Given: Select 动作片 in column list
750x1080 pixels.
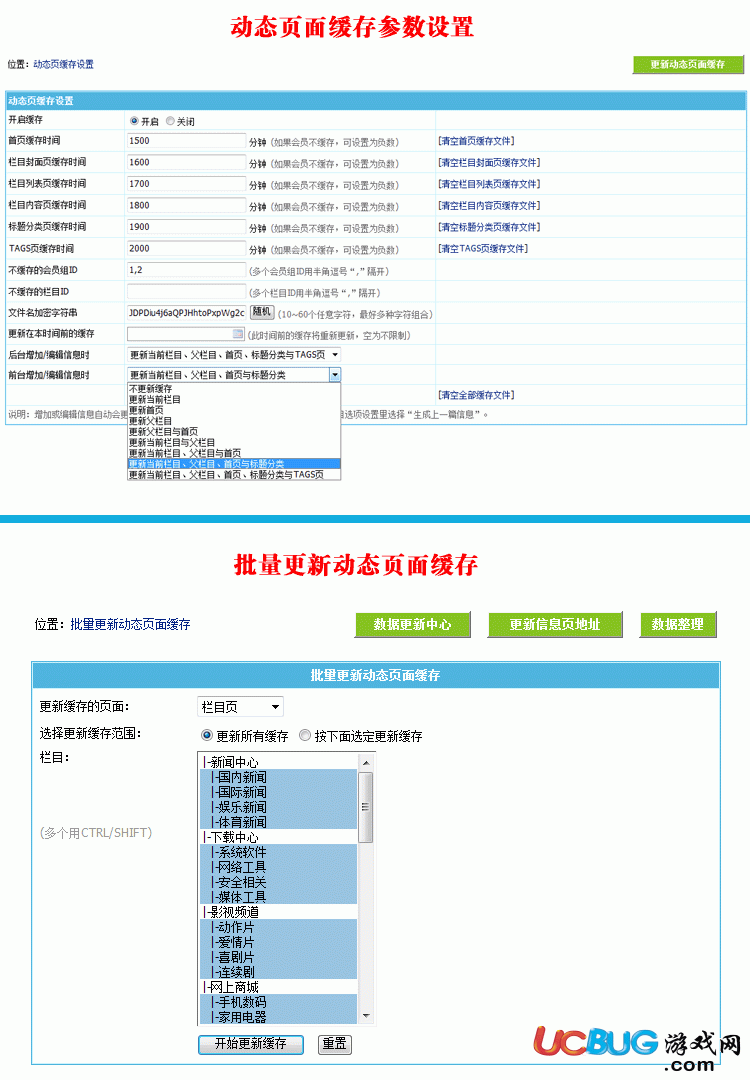Looking at the screenshot, I should pyautogui.click(x=278, y=927).
